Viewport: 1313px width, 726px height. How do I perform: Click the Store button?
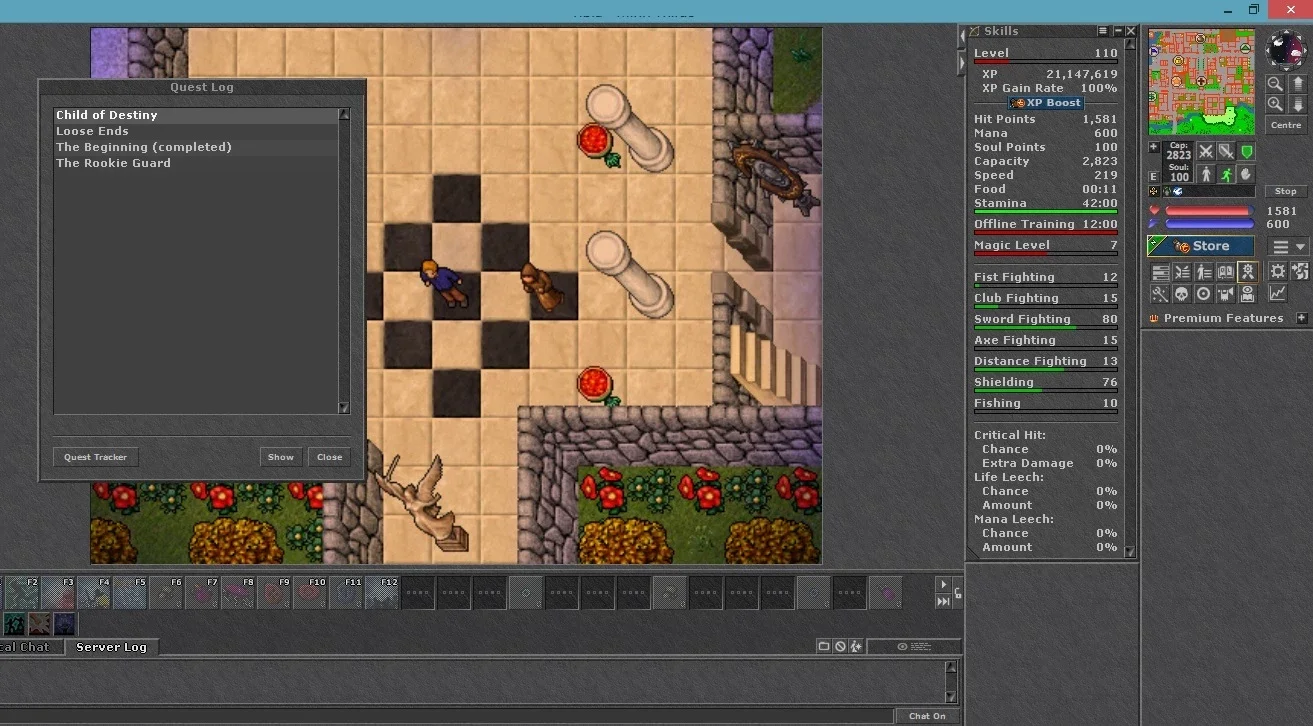1200,246
